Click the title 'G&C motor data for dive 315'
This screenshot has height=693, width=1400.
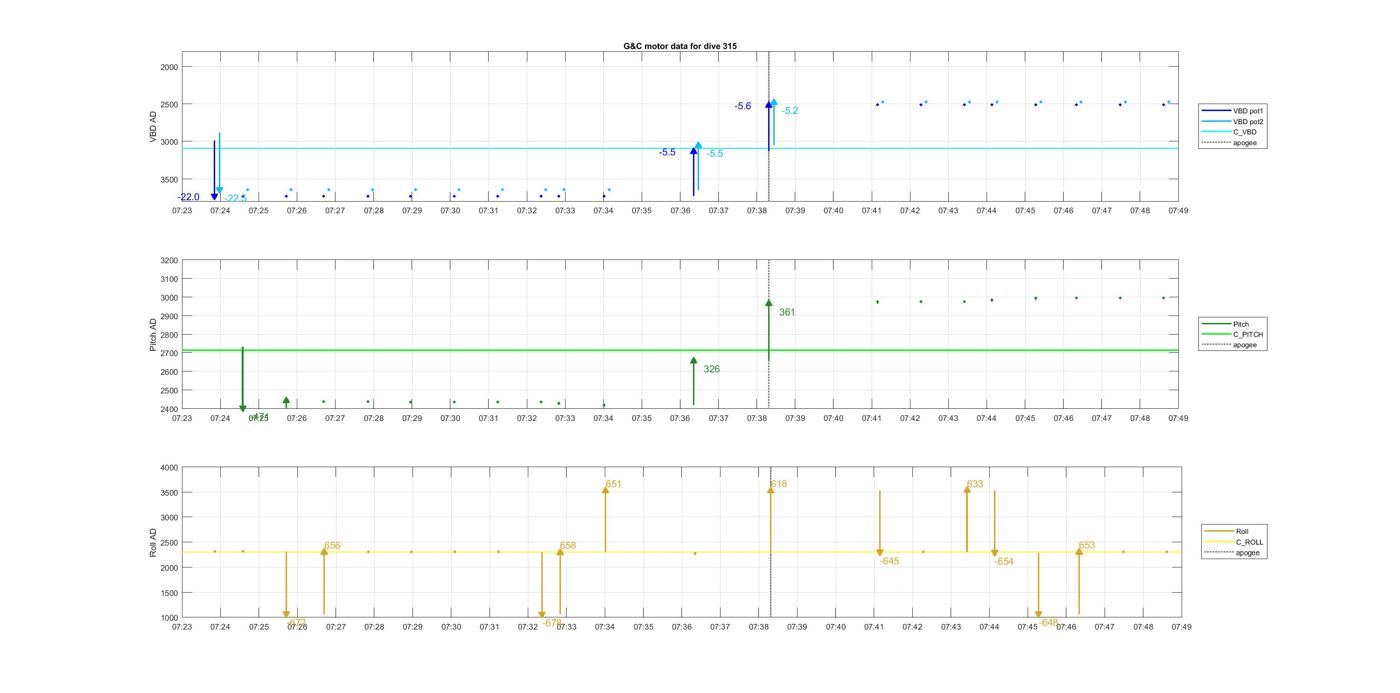680,46
